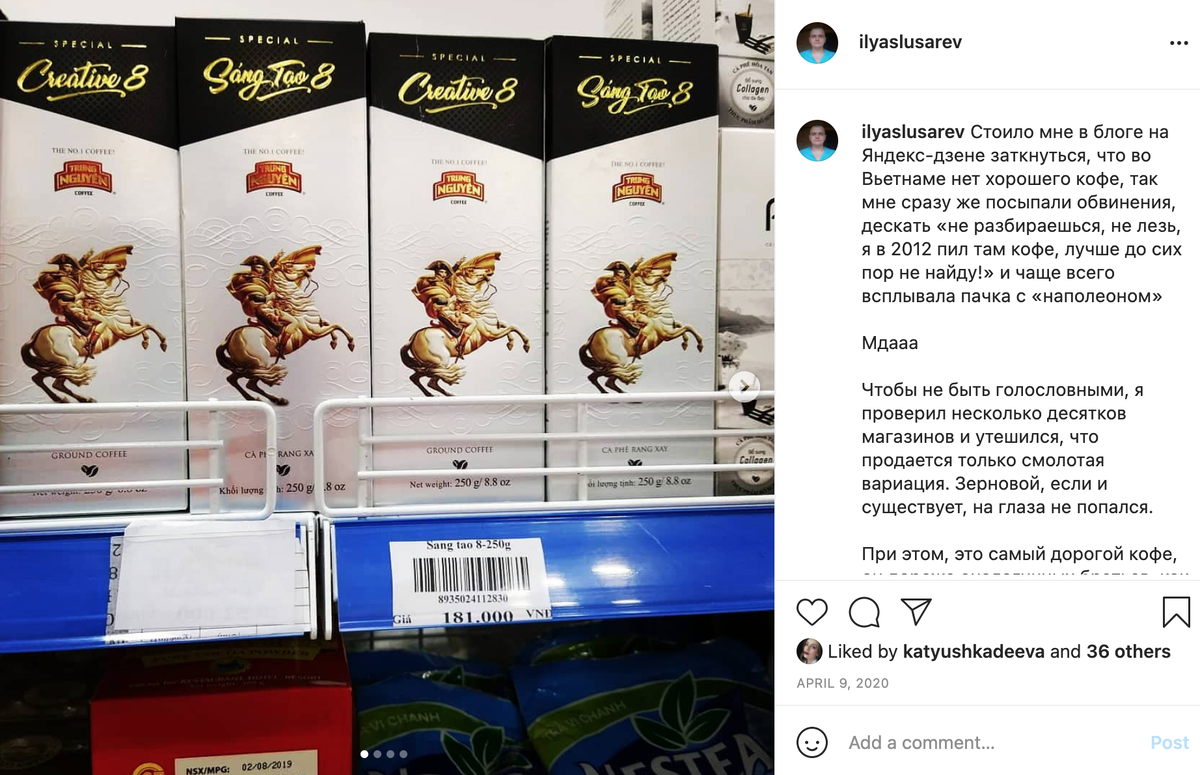The width and height of the screenshot is (1200, 775).
Task: Open the three-dot more options menu
Action: [1179, 44]
